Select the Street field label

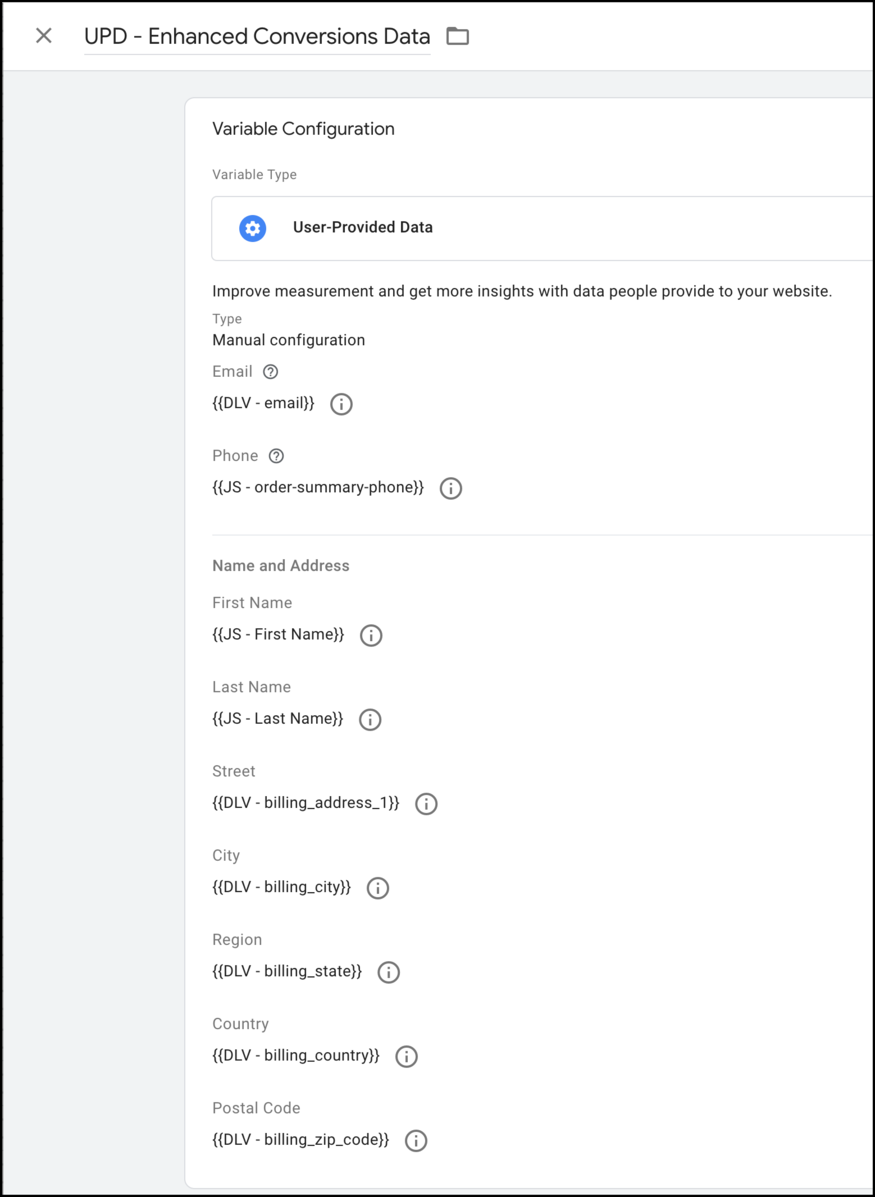[234, 771]
